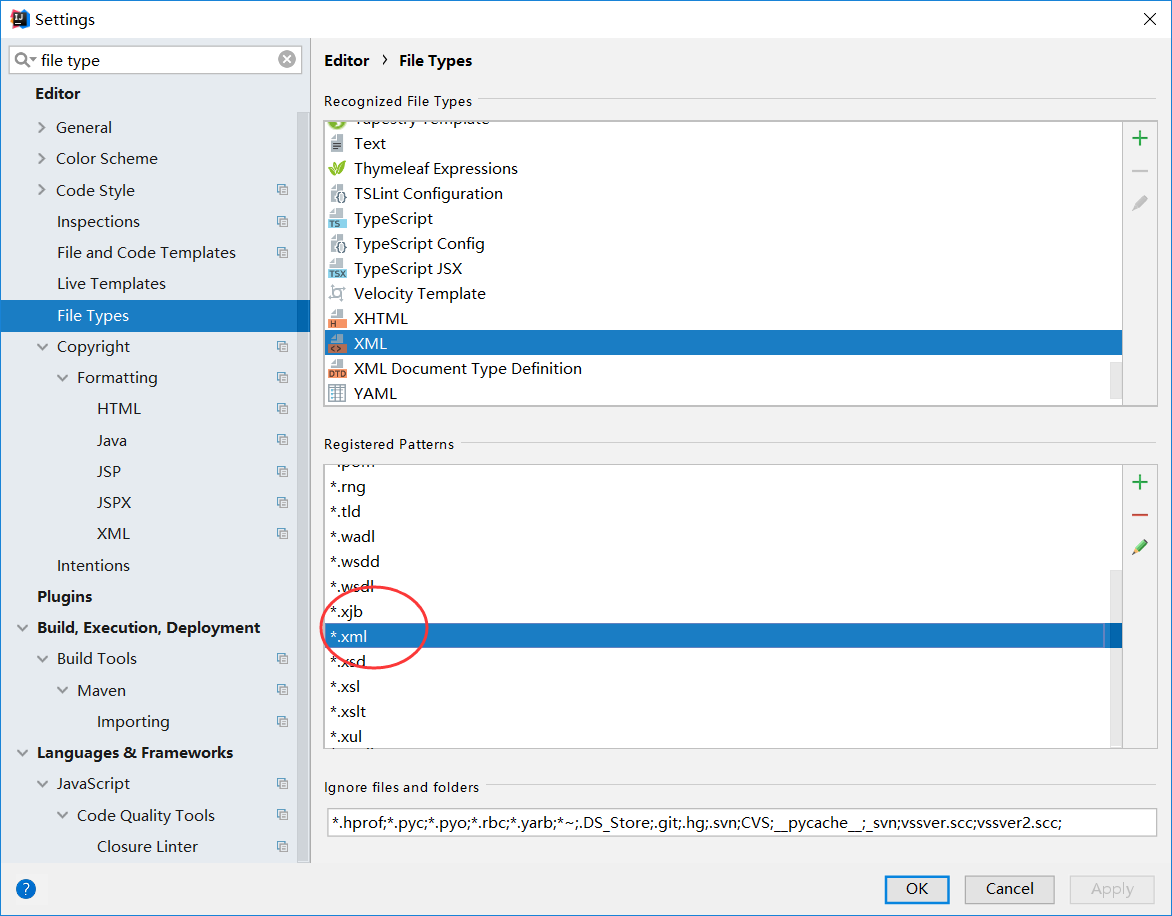The image size is (1172, 916).
Task: Collapse the Copyright node
Action: click(43, 347)
